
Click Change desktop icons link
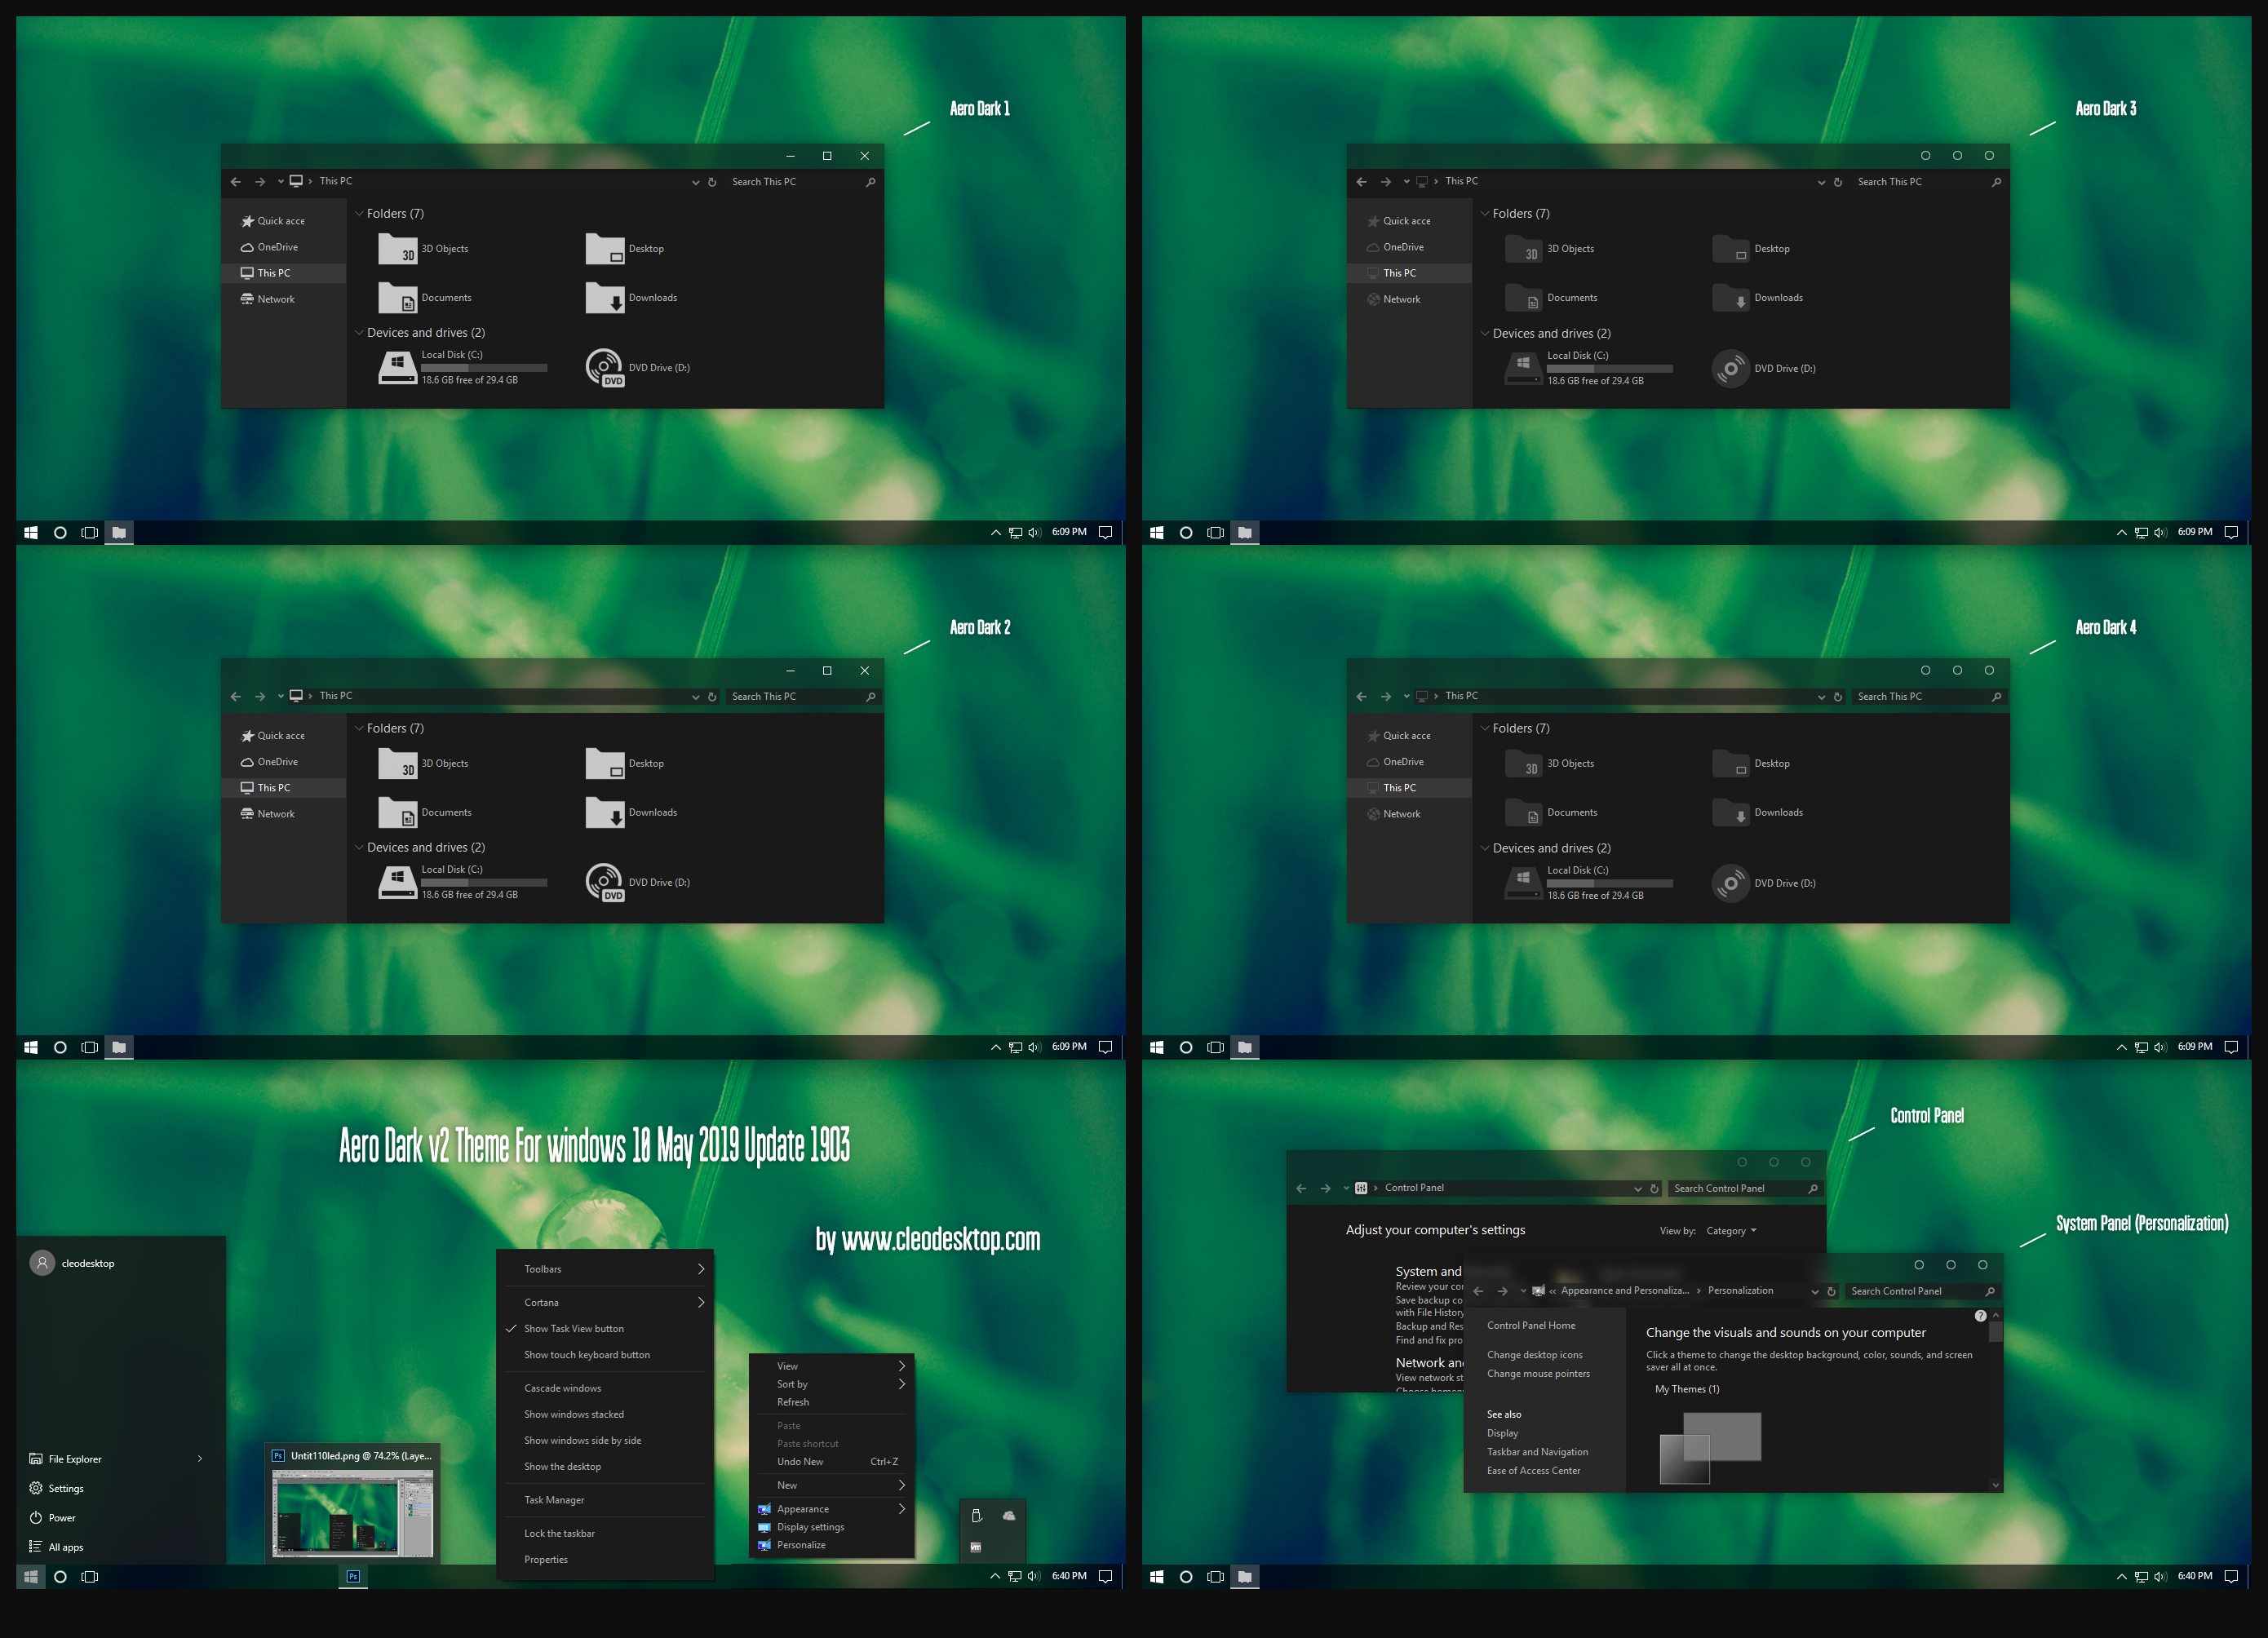click(x=1534, y=1356)
